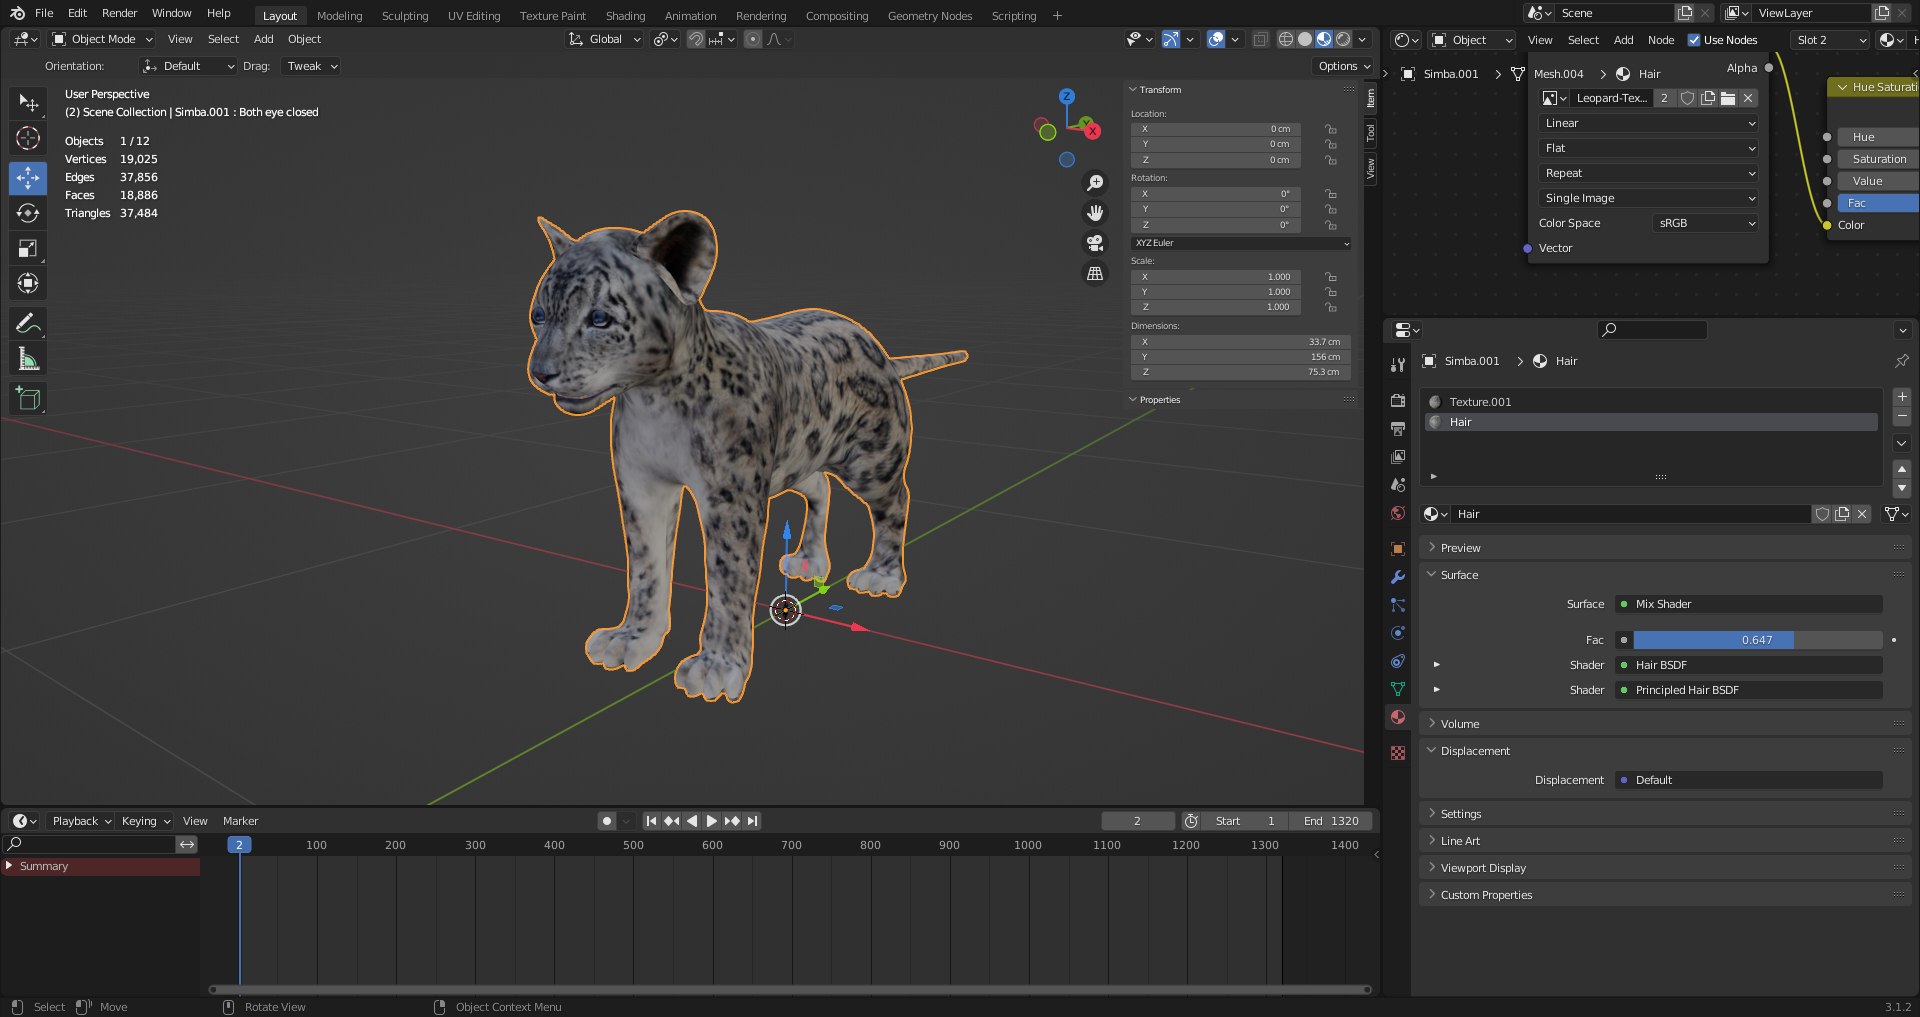Select the Texture.001 material slot
Screen dimensions: 1920x1017
[x=1650, y=402]
